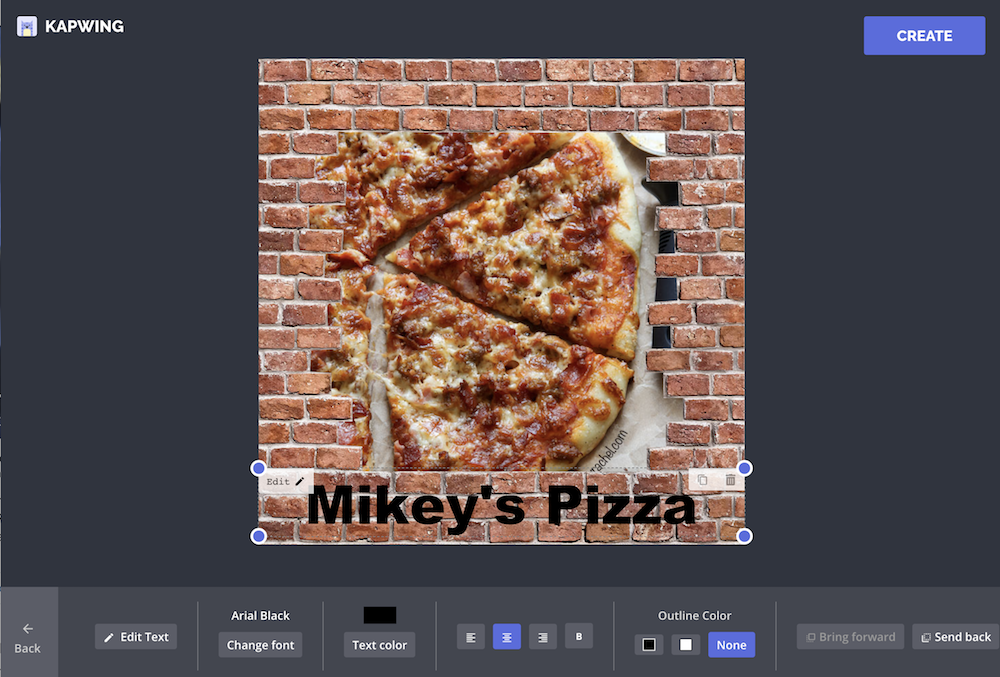Click the bottom-left resize handle of text box
Screen dimensions: 1000x677
click(258, 536)
